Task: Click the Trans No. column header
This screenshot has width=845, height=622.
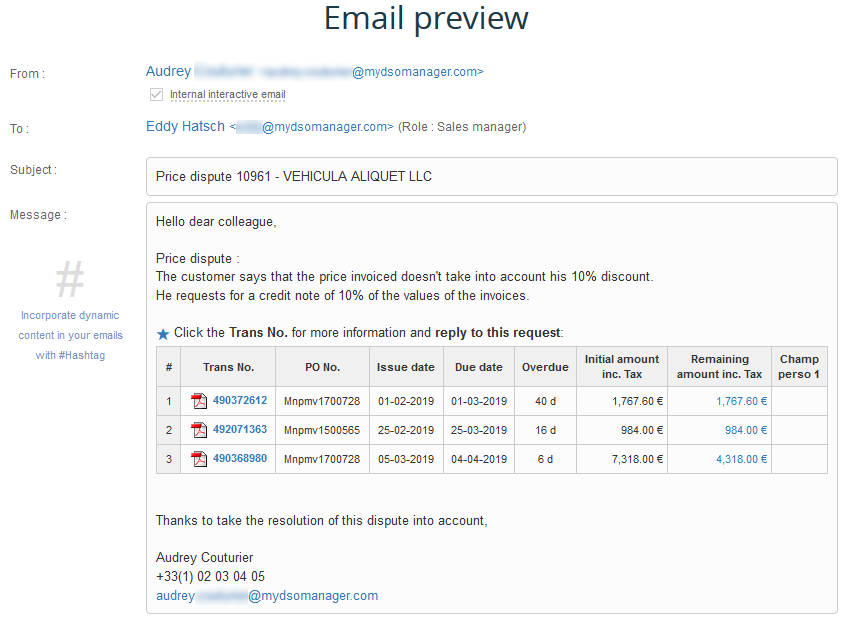Action: tap(228, 367)
